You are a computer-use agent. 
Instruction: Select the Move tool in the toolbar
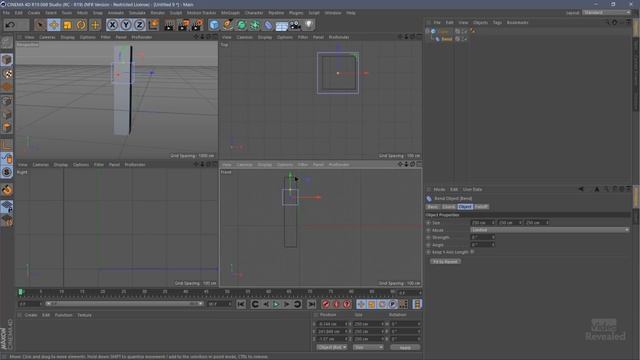point(53,25)
